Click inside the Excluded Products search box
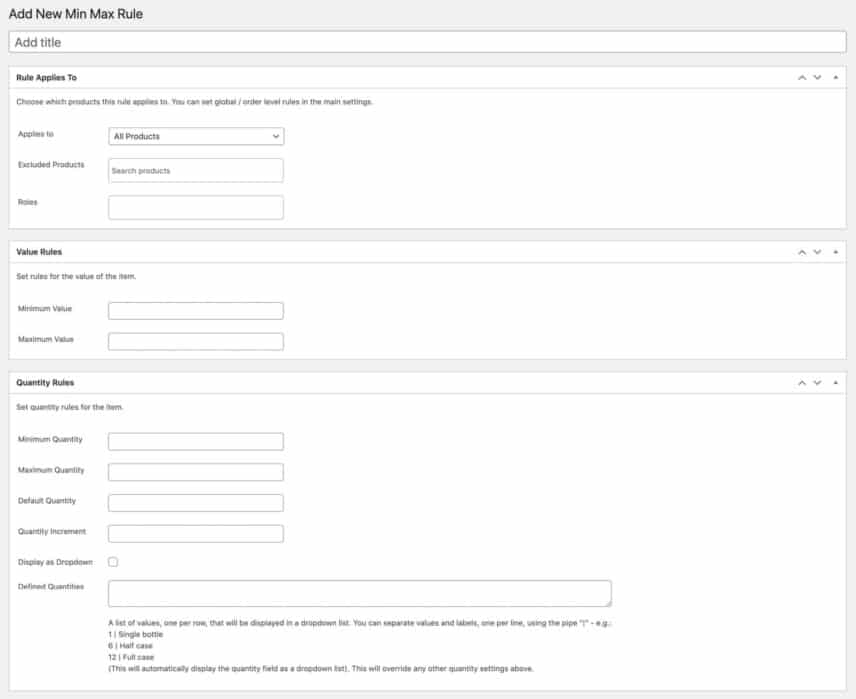The image size is (856, 699). (x=195, y=170)
